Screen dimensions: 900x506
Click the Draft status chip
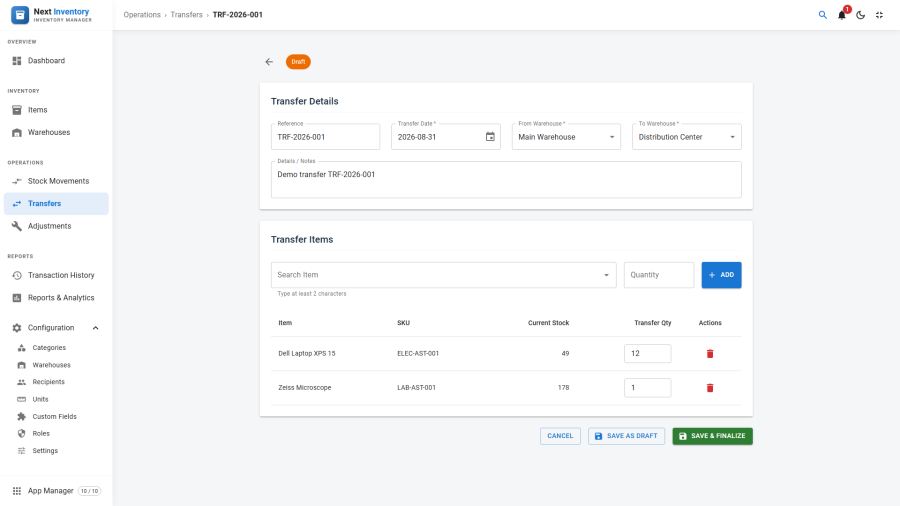pos(298,61)
